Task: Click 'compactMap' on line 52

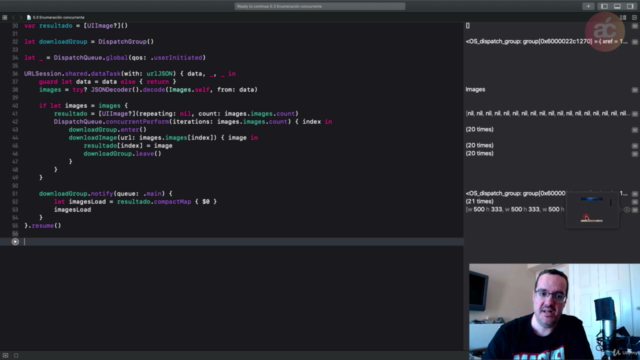Action: [172, 202]
